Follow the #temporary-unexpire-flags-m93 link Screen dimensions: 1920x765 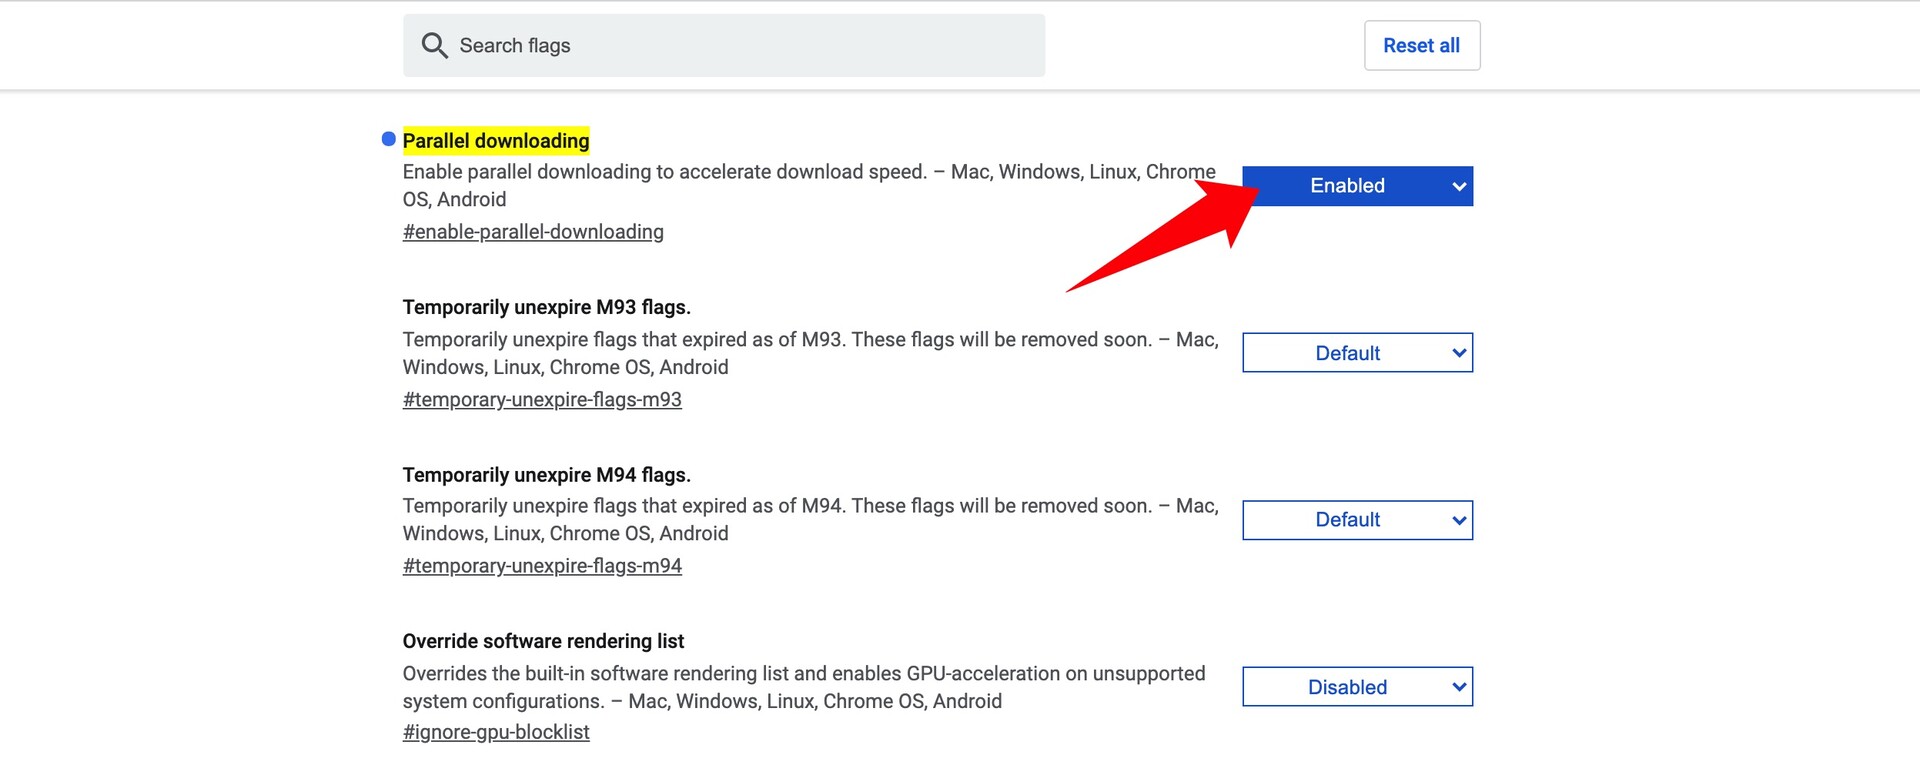pos(542,399)
